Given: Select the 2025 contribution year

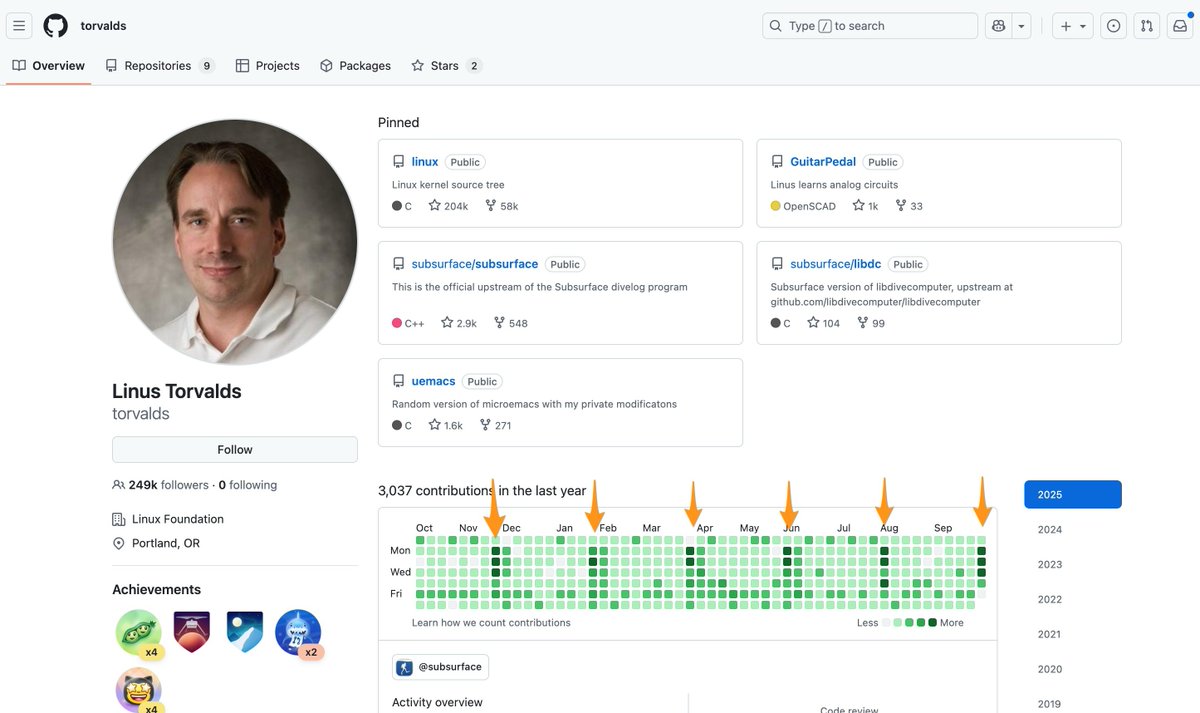Looking at the screenshot, I should (x=1073, y=495).
